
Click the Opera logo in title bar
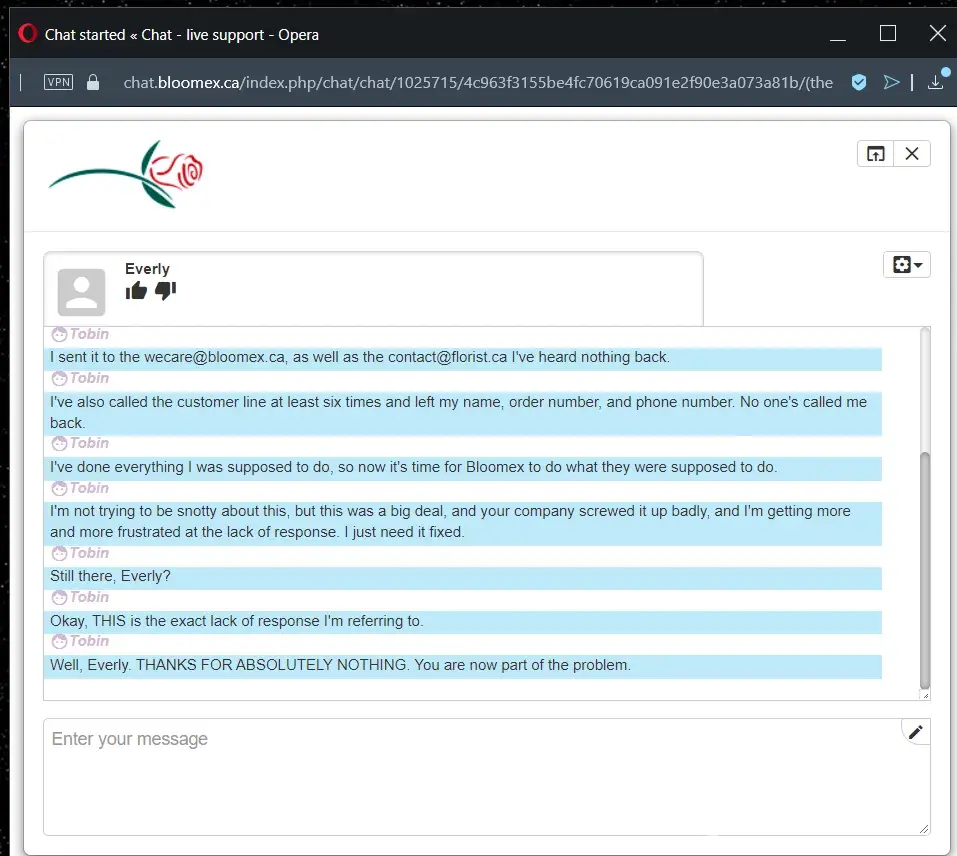click(28, 34)
